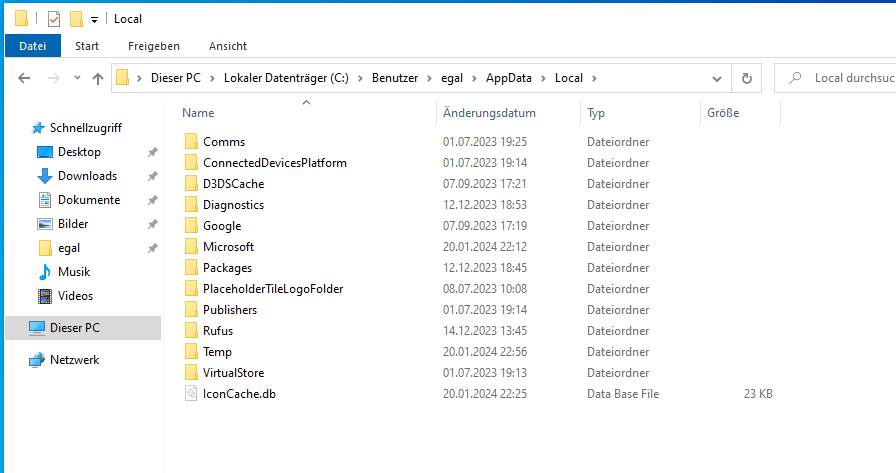Screen dimensions: 896x473
Task: Select the Publishers folder icon
Action: [191, 310]
